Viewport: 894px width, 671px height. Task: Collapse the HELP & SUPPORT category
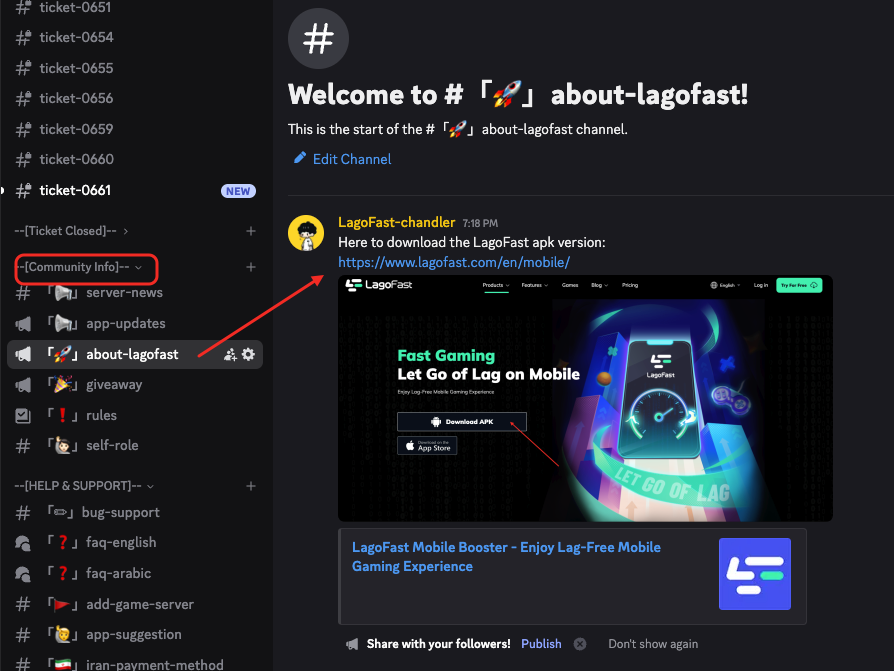coord(84,486)
